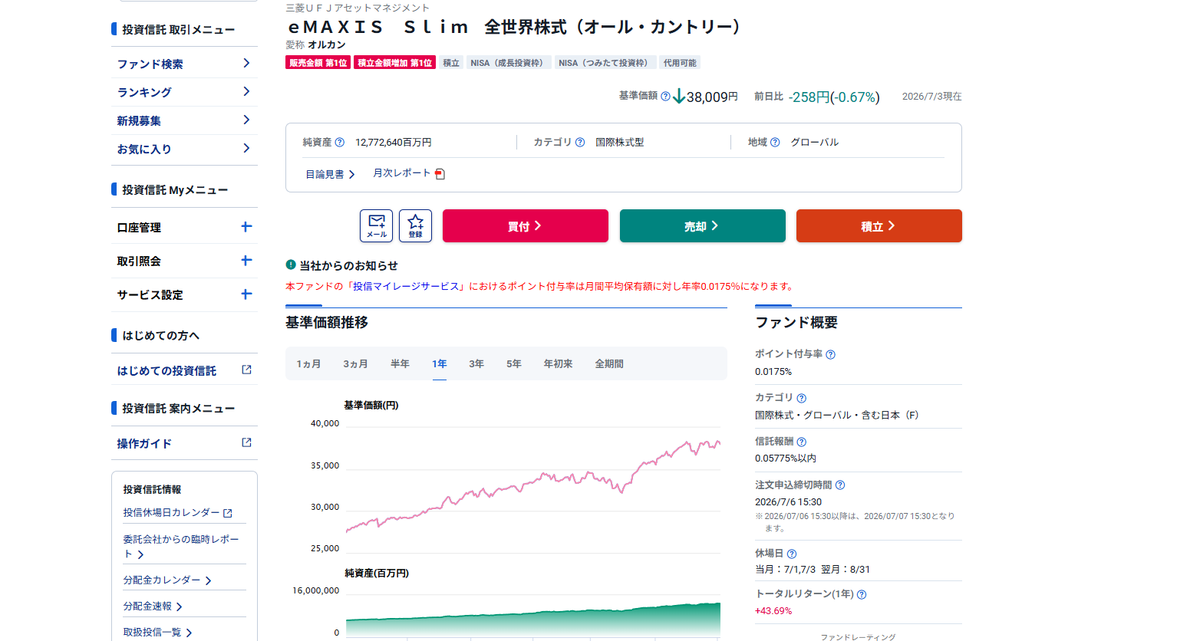
Task: Click chevron beside 目論見書
Action: 351,174
